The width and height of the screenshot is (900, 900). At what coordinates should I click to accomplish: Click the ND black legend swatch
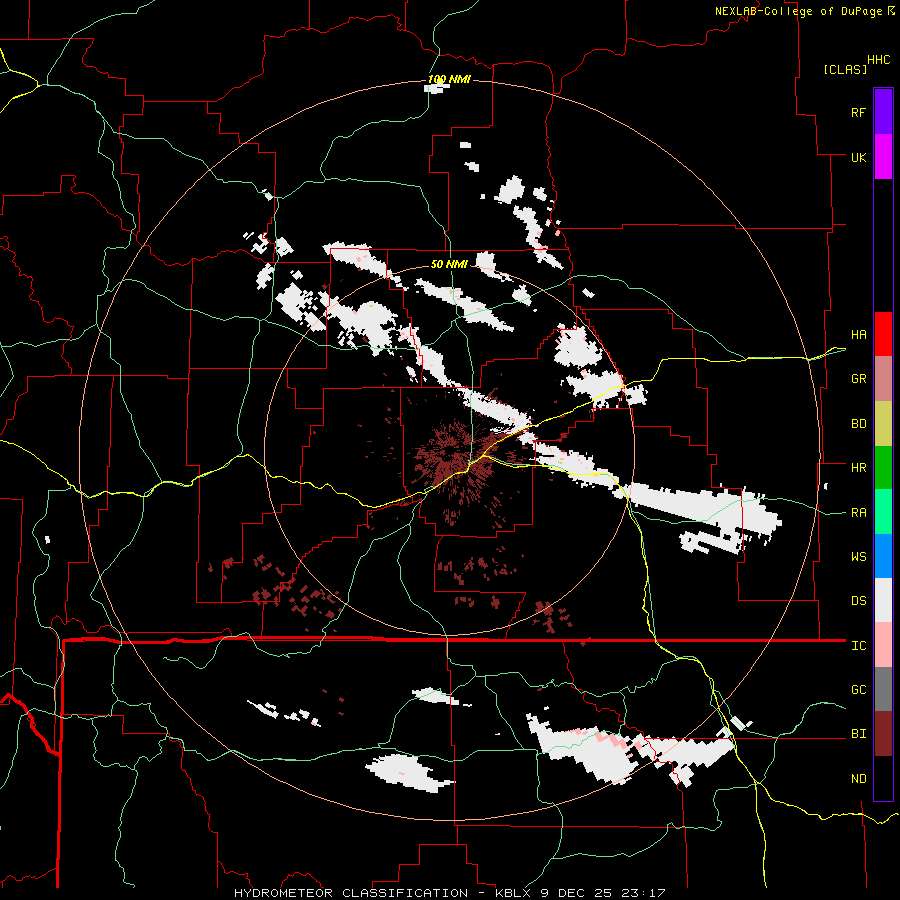[883, 778]
